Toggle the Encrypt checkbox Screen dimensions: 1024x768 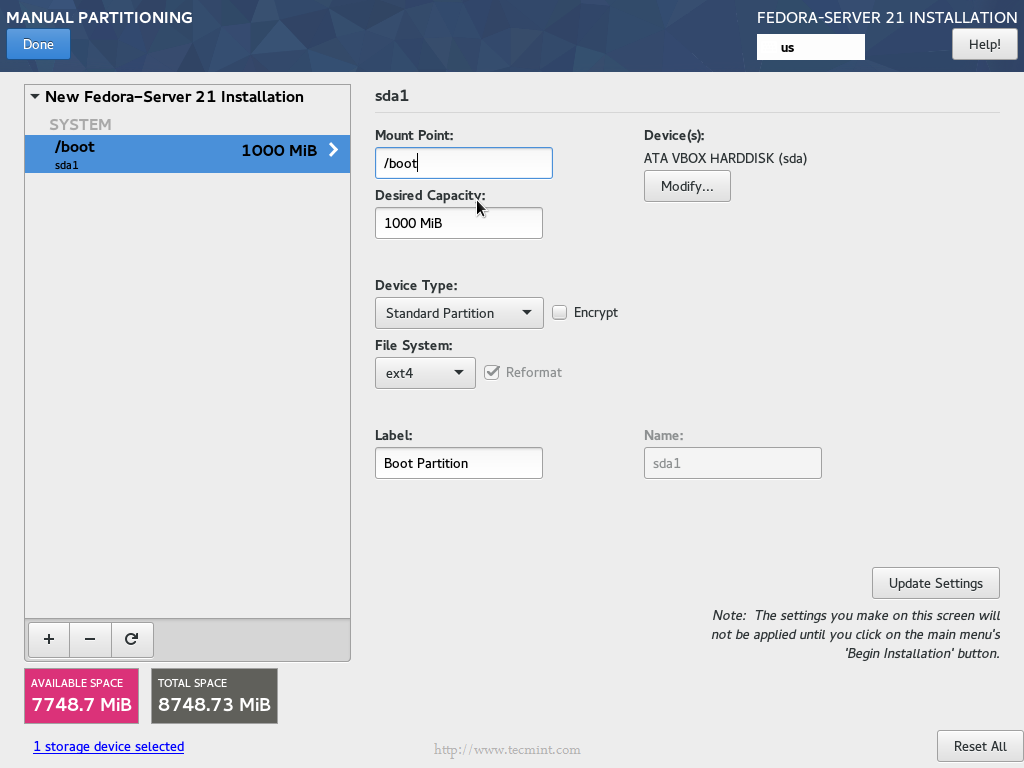559,313
